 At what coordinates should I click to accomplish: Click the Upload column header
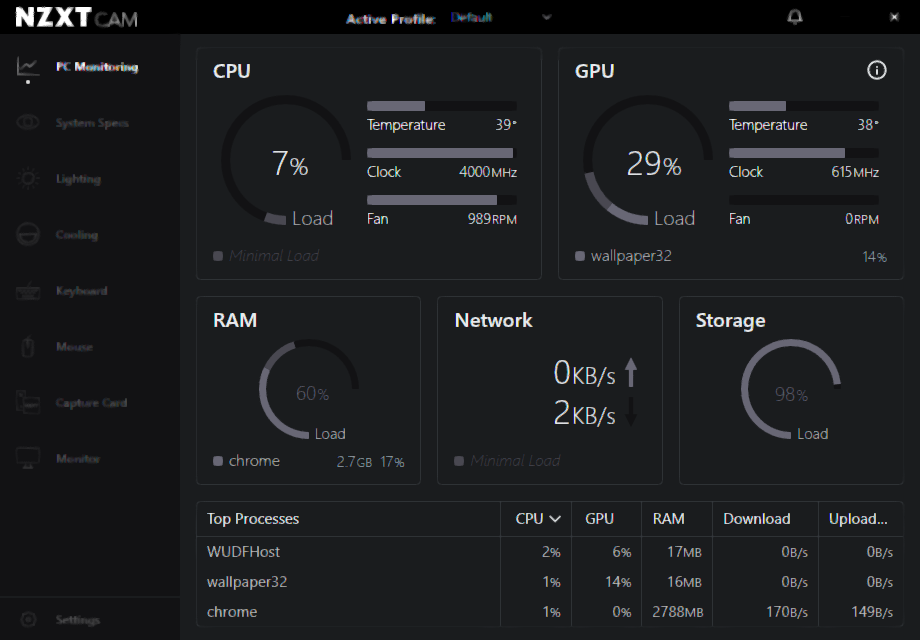(858, 519)
